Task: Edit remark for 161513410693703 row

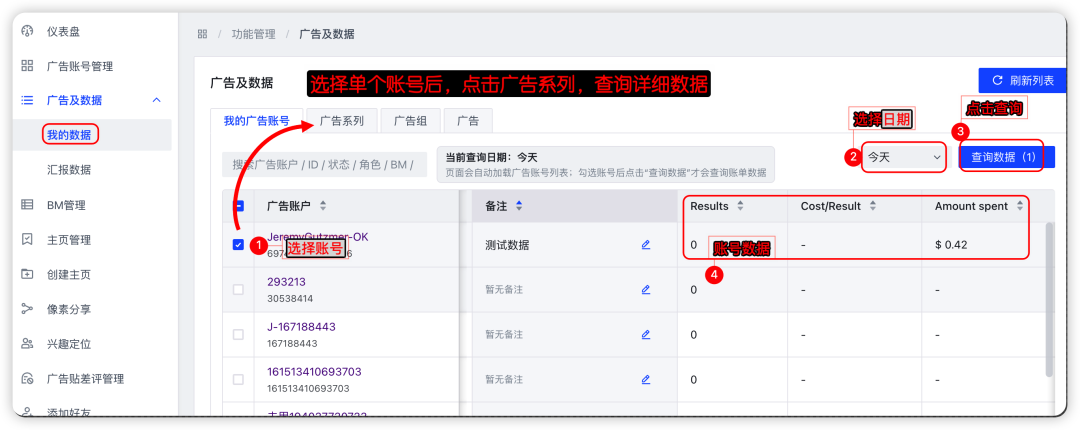Action: click(645, 379)
